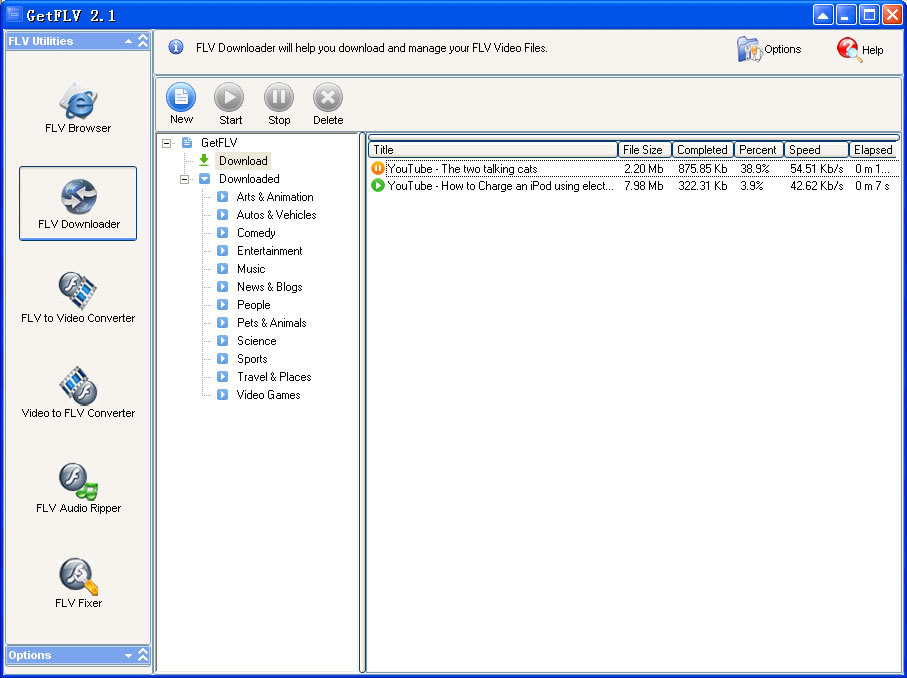Click the green Download arrow icon

pyautogui.click(x=204, y=160)
